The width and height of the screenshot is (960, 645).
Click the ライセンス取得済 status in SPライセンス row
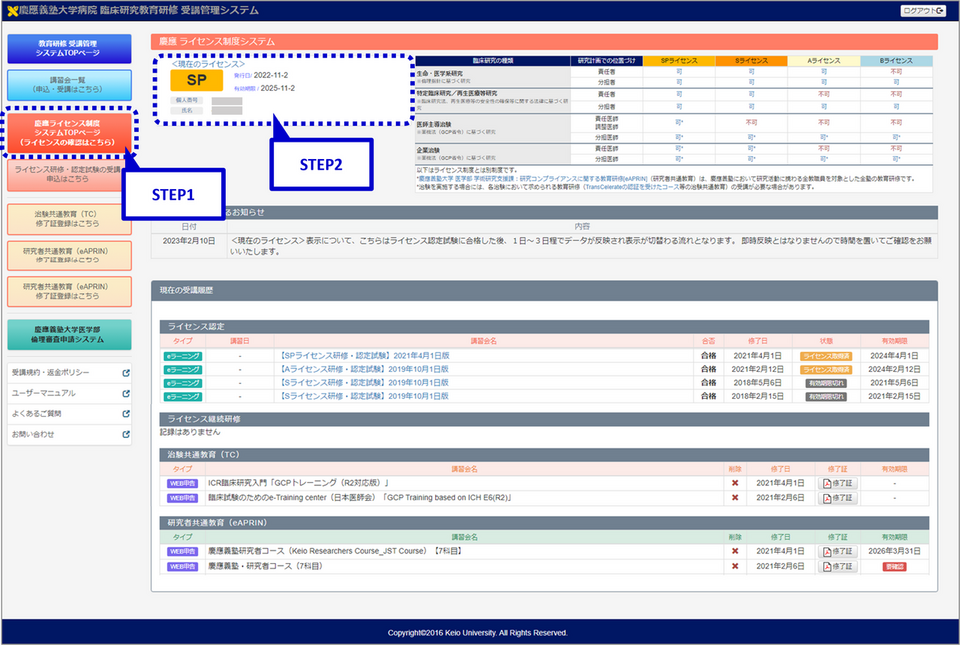pos(826,356)
